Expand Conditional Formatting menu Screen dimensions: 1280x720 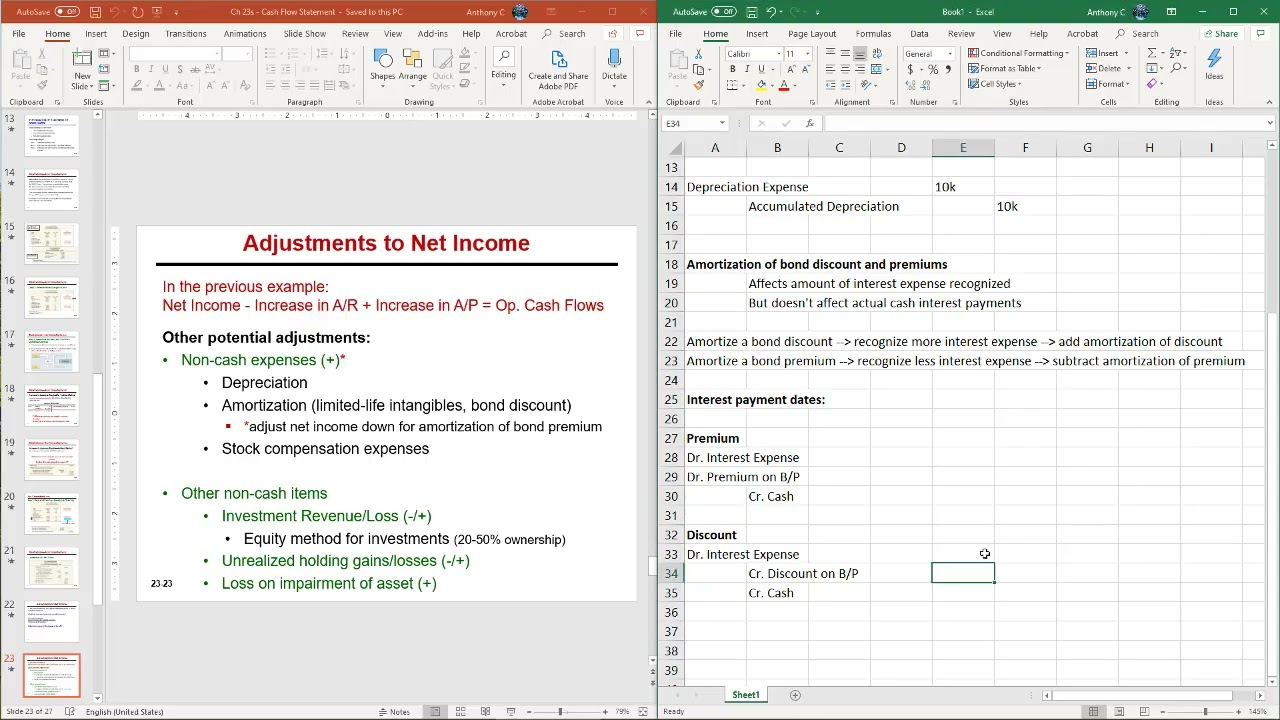(x=1018, y=53)
